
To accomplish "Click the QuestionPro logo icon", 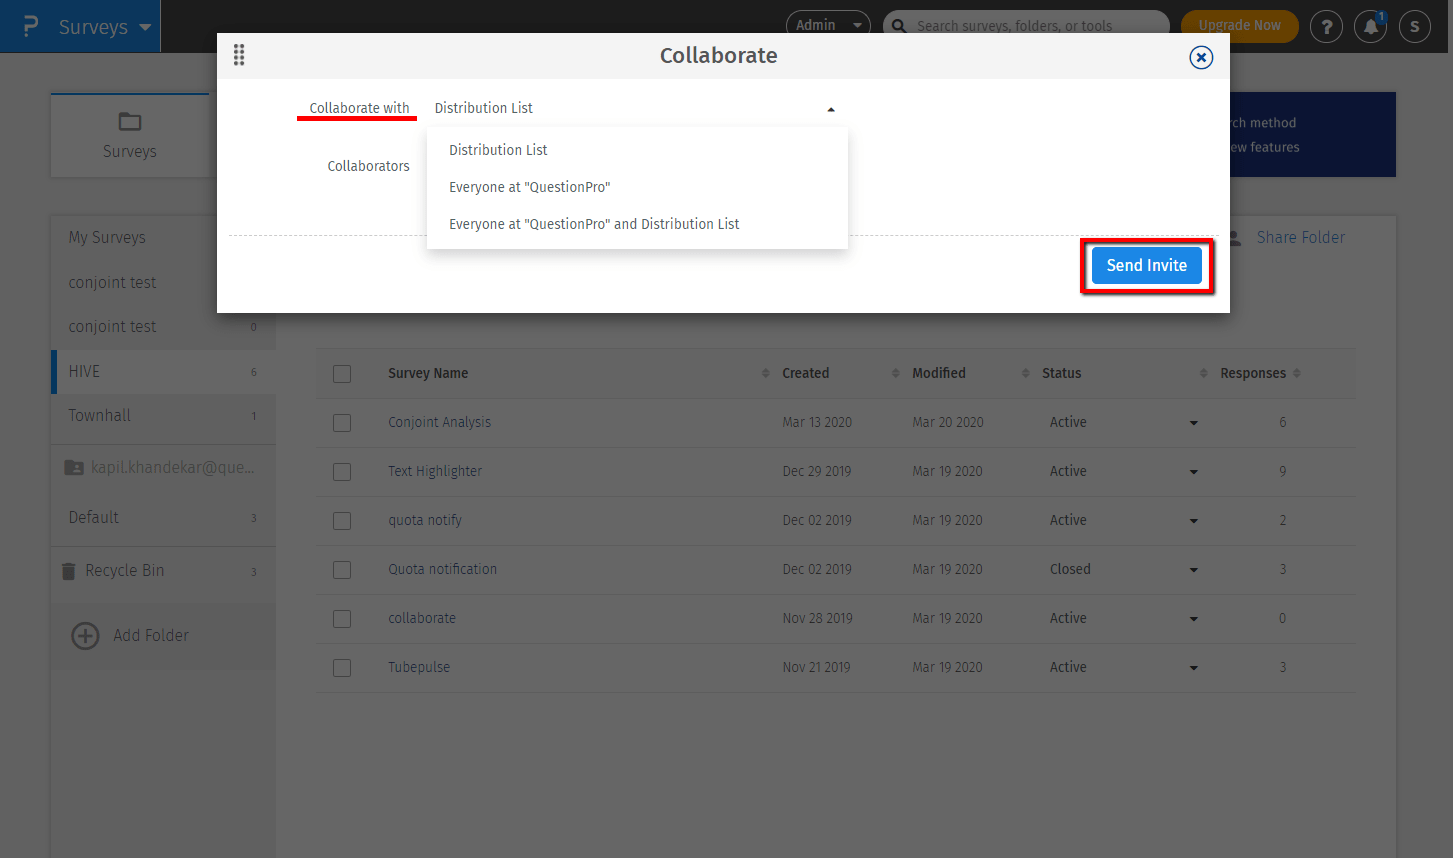I will [x=30, y=26].
